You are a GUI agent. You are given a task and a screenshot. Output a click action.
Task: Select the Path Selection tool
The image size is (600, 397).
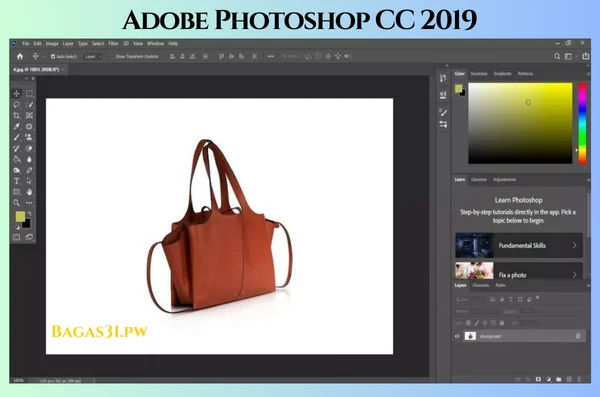pos(29,181)
